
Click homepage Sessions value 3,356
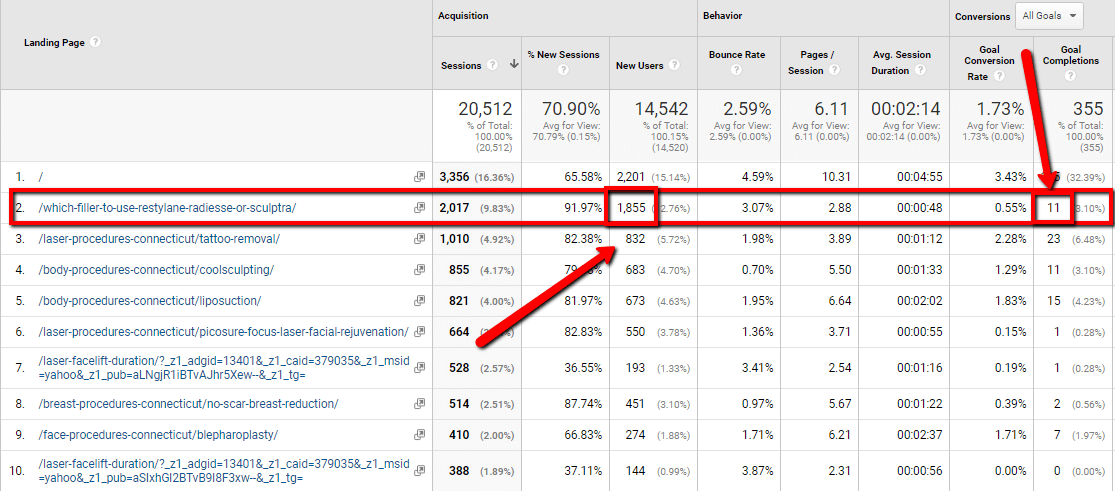point(454,176)
